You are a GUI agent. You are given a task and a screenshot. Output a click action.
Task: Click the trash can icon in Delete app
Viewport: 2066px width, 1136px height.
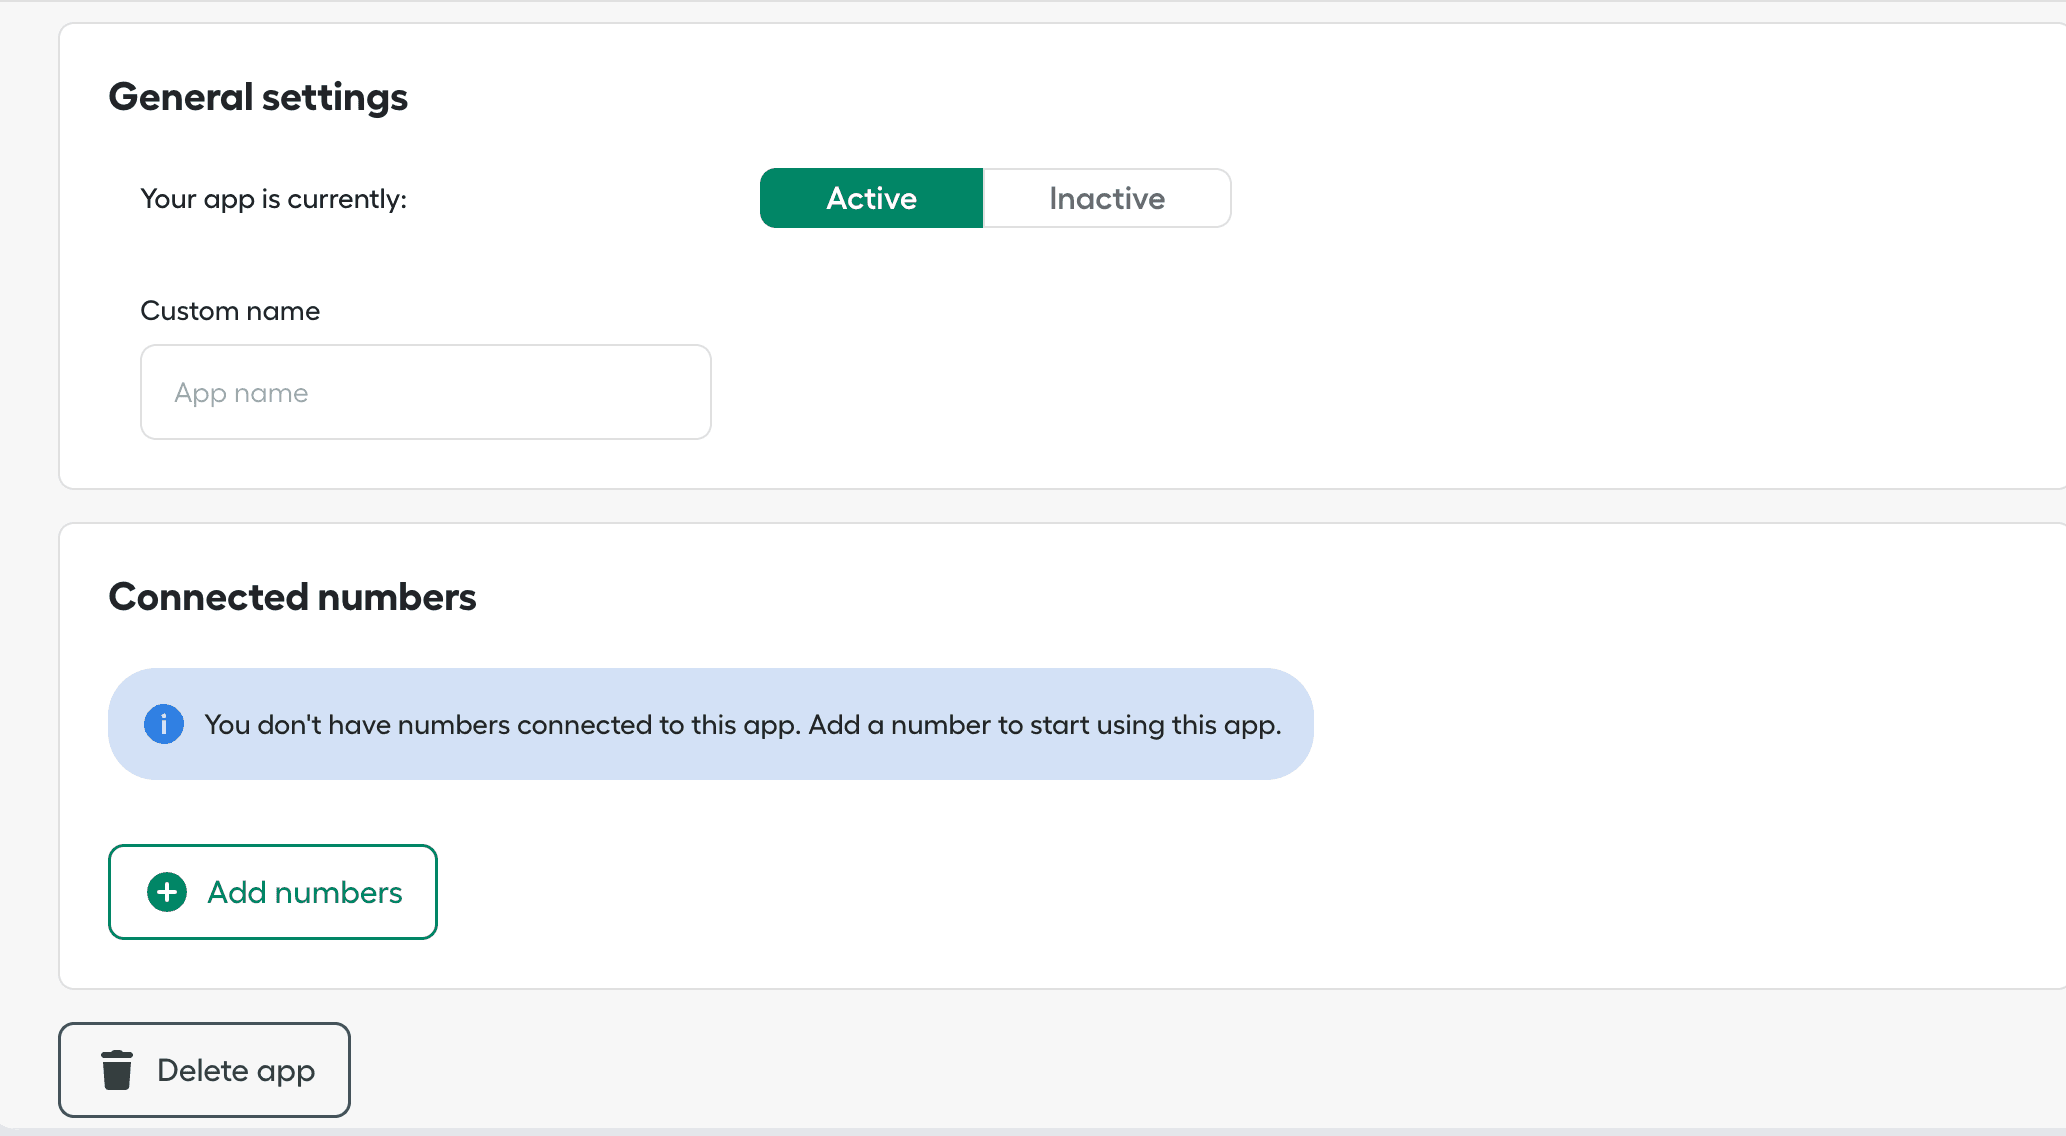click(x=117, y=1070)
